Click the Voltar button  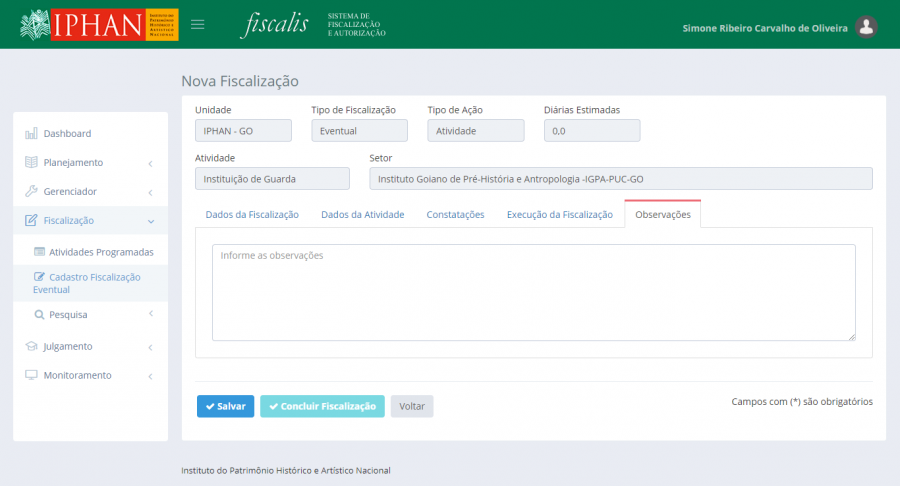(412, 406)
